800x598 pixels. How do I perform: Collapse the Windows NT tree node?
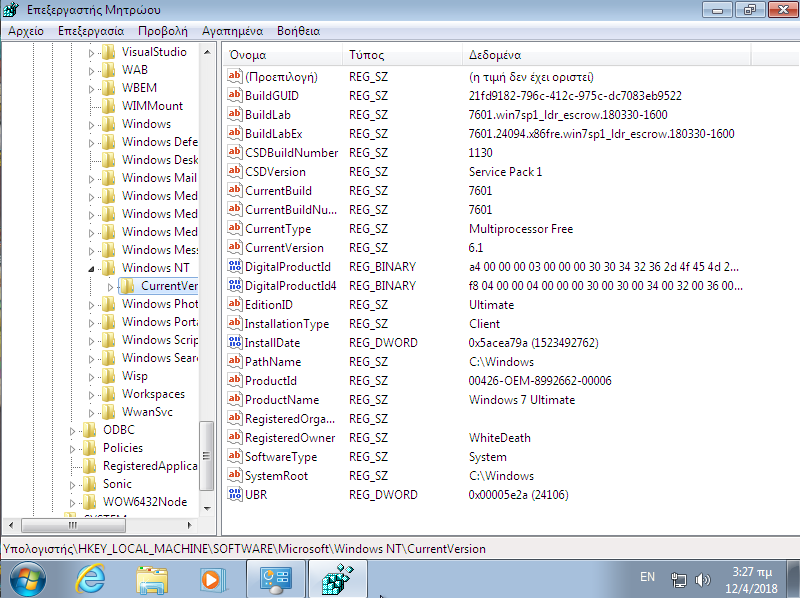point(91,268)
